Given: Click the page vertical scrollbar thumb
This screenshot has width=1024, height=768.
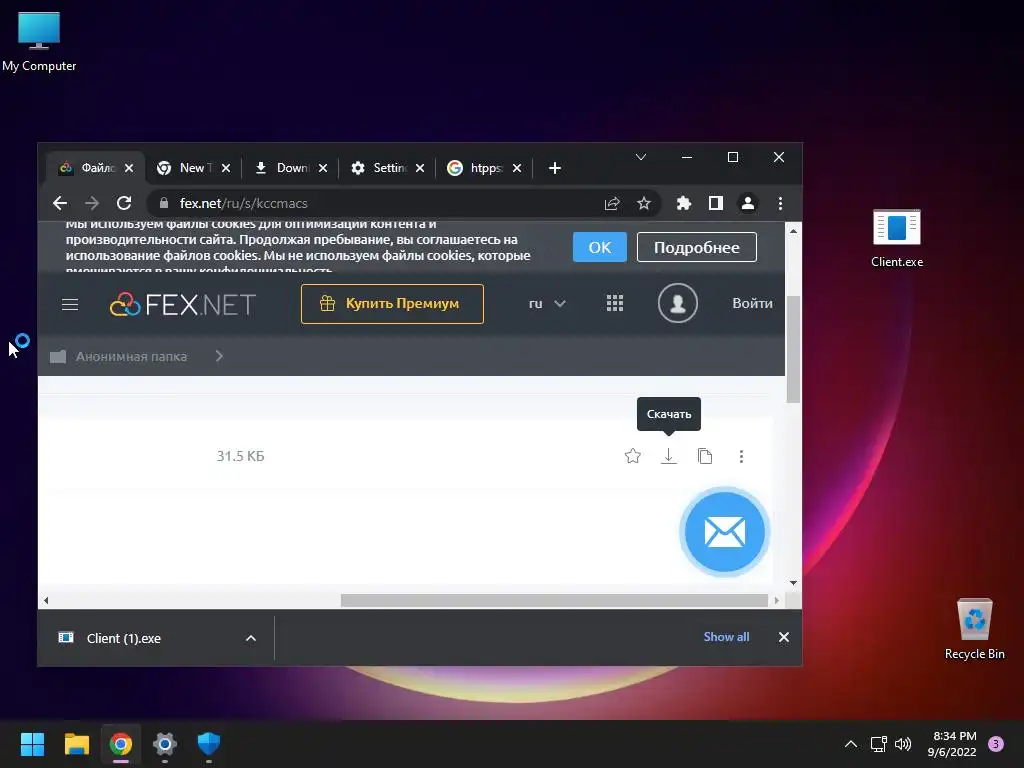Looking at the screenshot, I should (793, 349).
